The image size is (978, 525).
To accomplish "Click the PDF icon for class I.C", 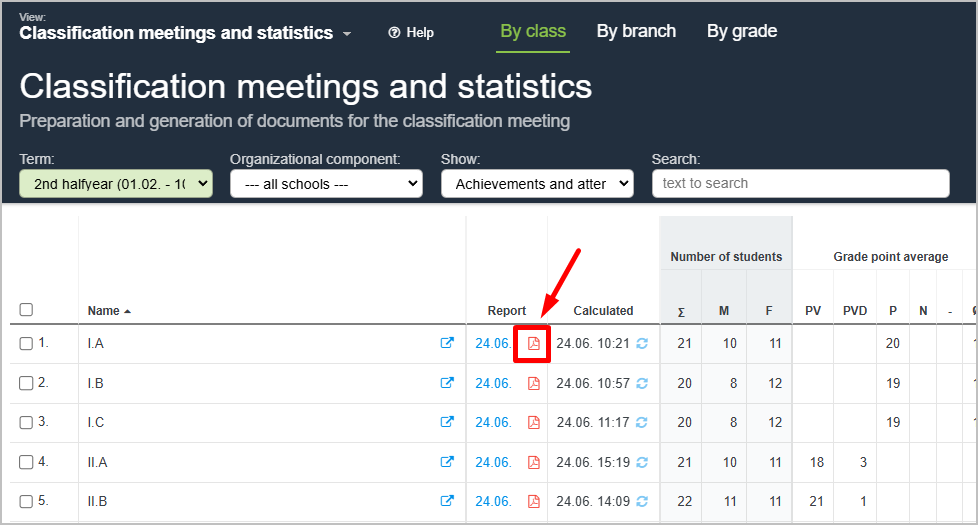I will click(x=534, y=422).
